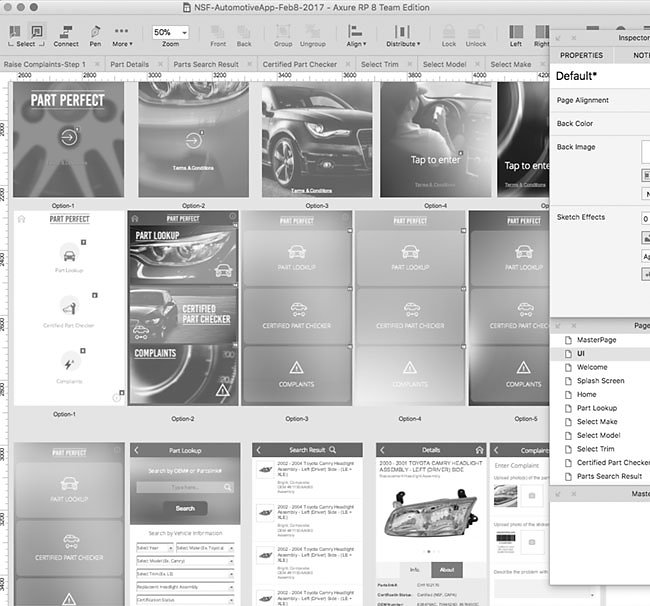Close the Certified Part Checker tab
Viewport: 650px width, 606px height.
pos(348,64)
